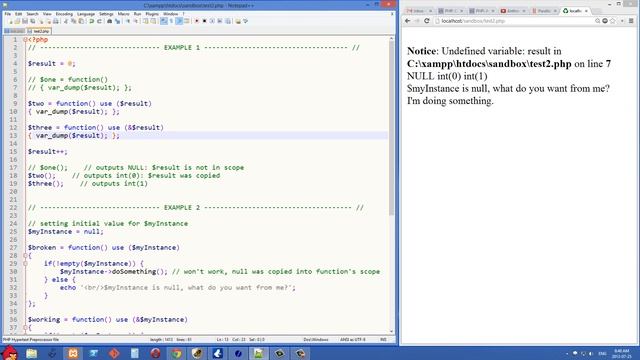
Task: Click the Redo toolbar icon
Action: 100,21
